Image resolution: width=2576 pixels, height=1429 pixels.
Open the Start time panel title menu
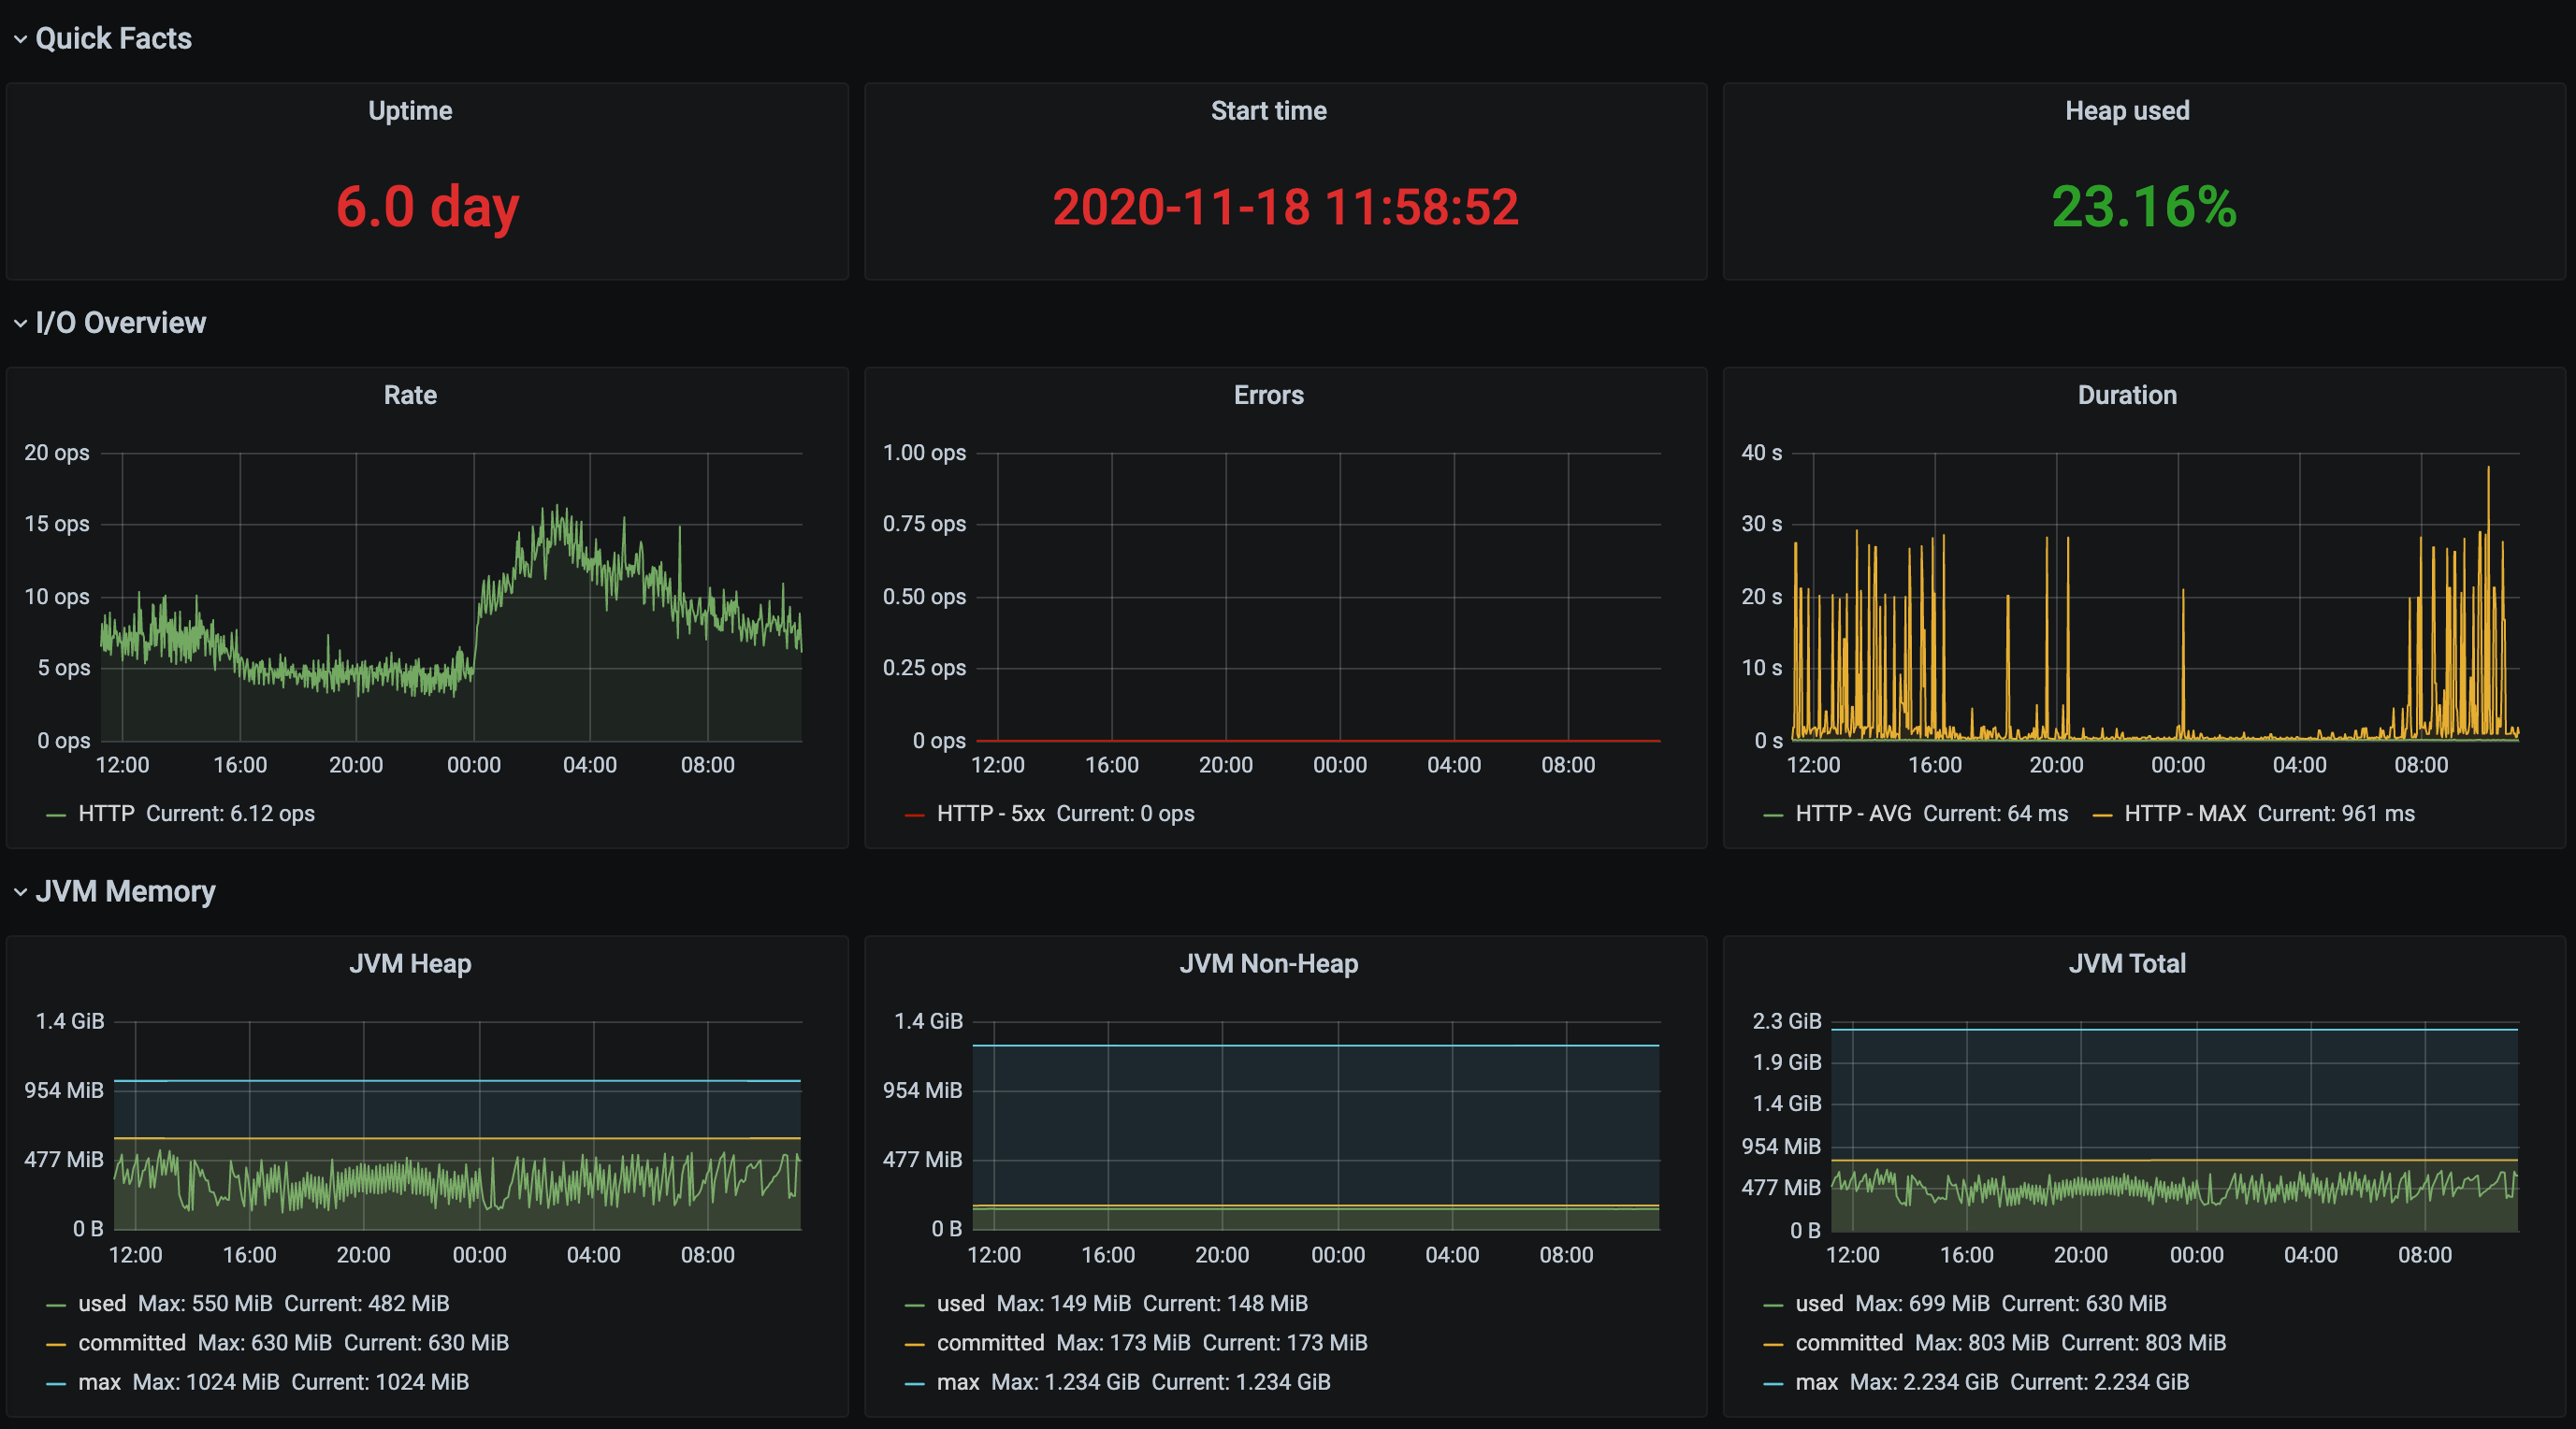1268,111
